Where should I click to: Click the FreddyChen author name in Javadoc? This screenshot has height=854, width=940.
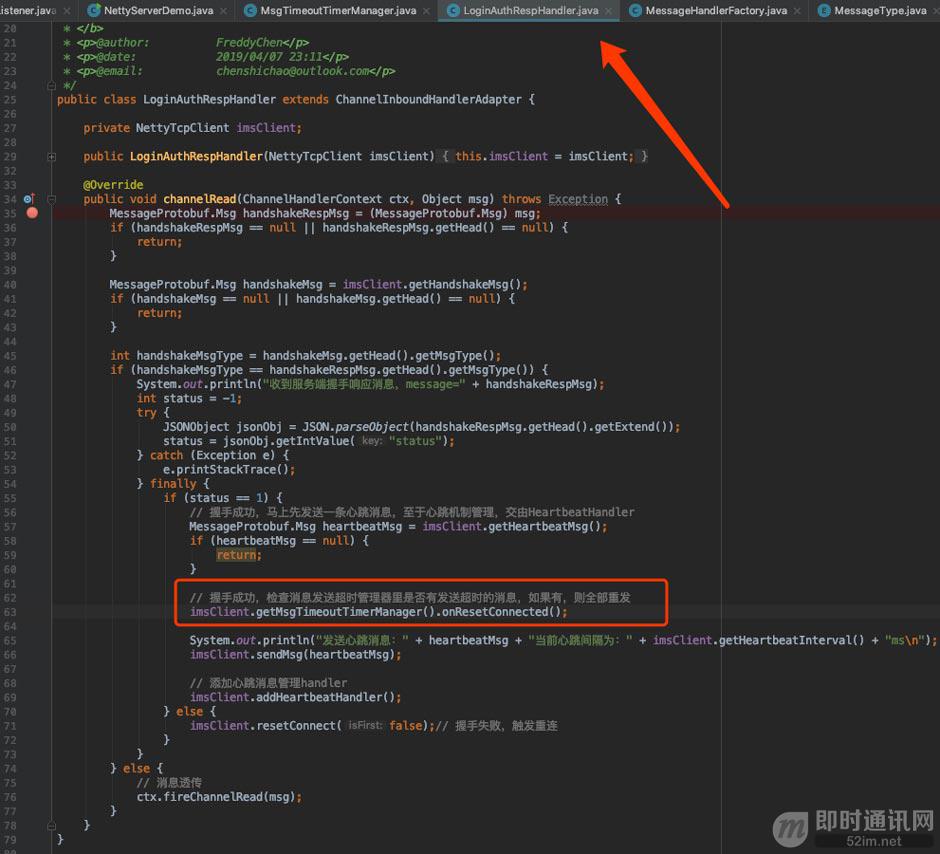point(249,43)
